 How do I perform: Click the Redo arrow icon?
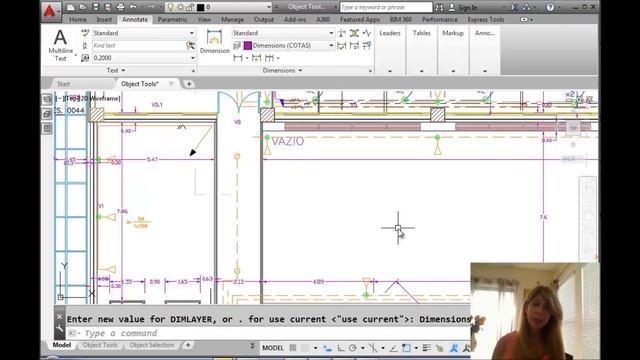click(151, 7)
